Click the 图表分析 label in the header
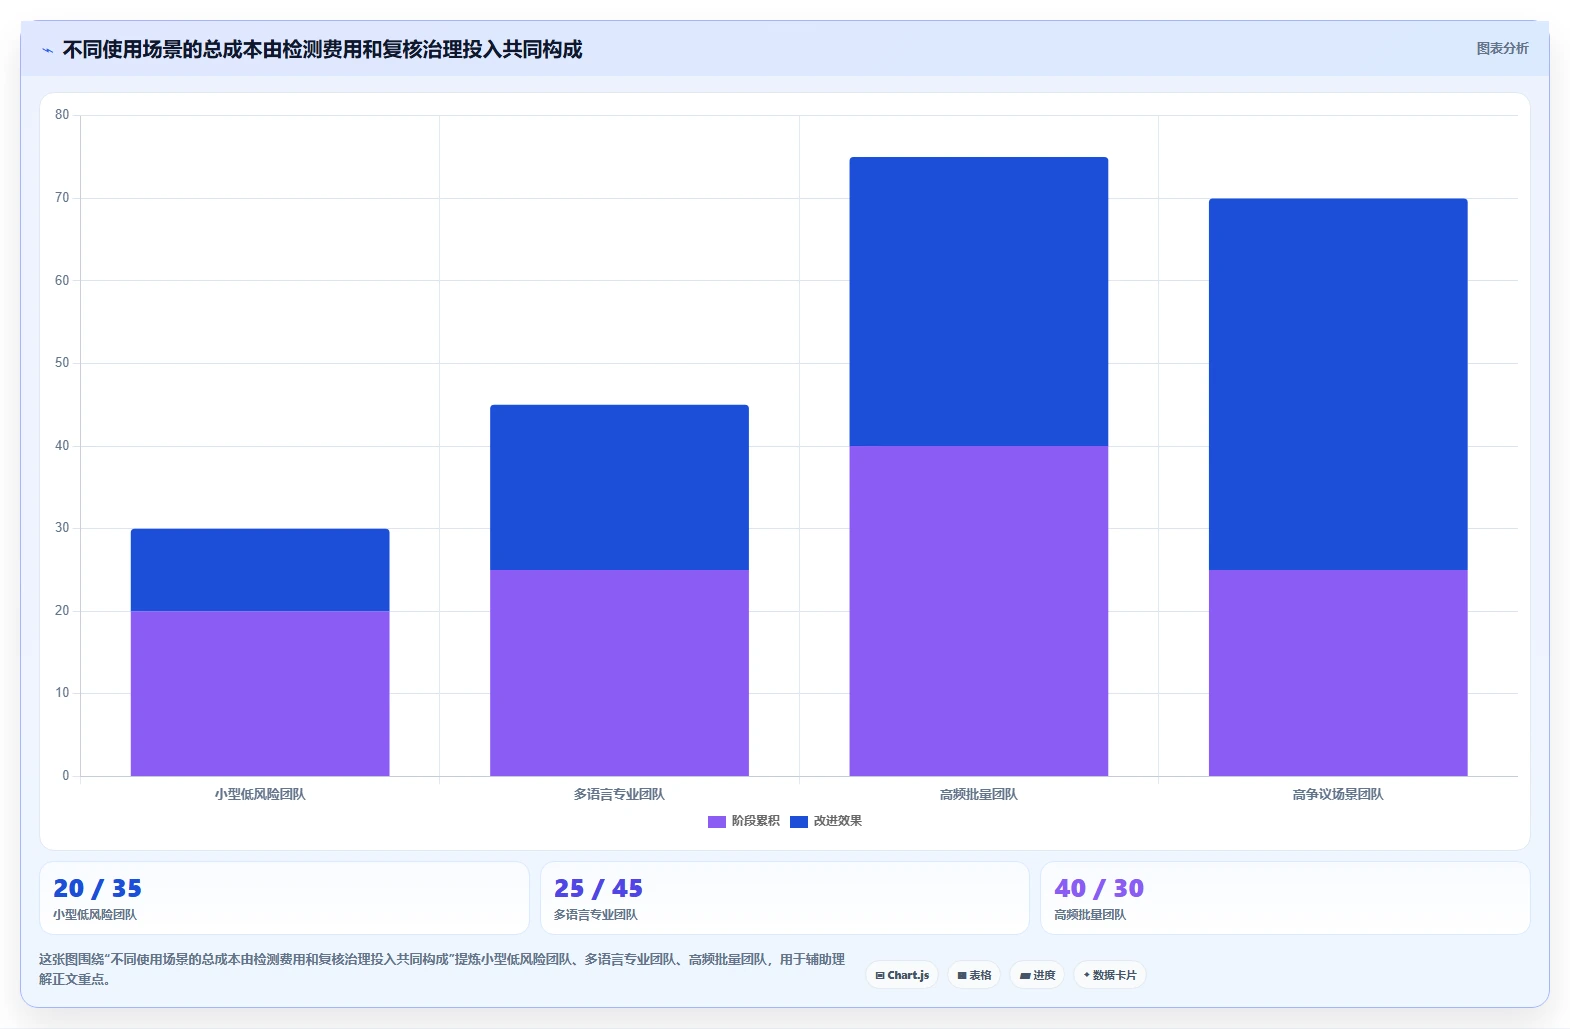 (1502, 48)
